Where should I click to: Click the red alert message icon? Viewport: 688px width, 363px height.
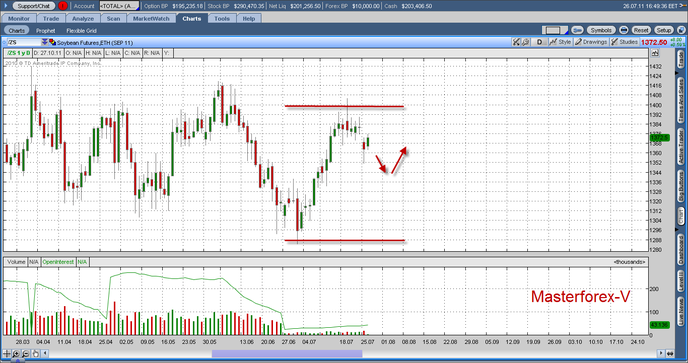(63, 6)
